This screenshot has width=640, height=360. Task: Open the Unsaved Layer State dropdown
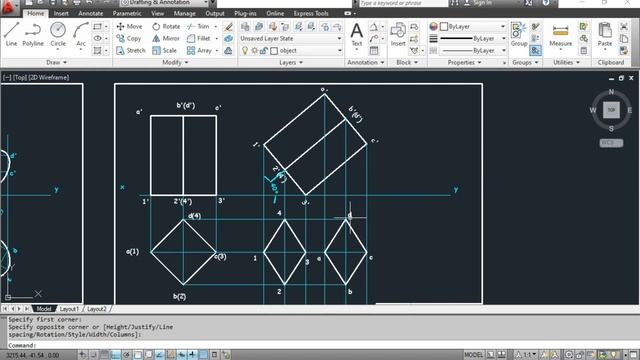pyautogui.click(x=291, y=38)
